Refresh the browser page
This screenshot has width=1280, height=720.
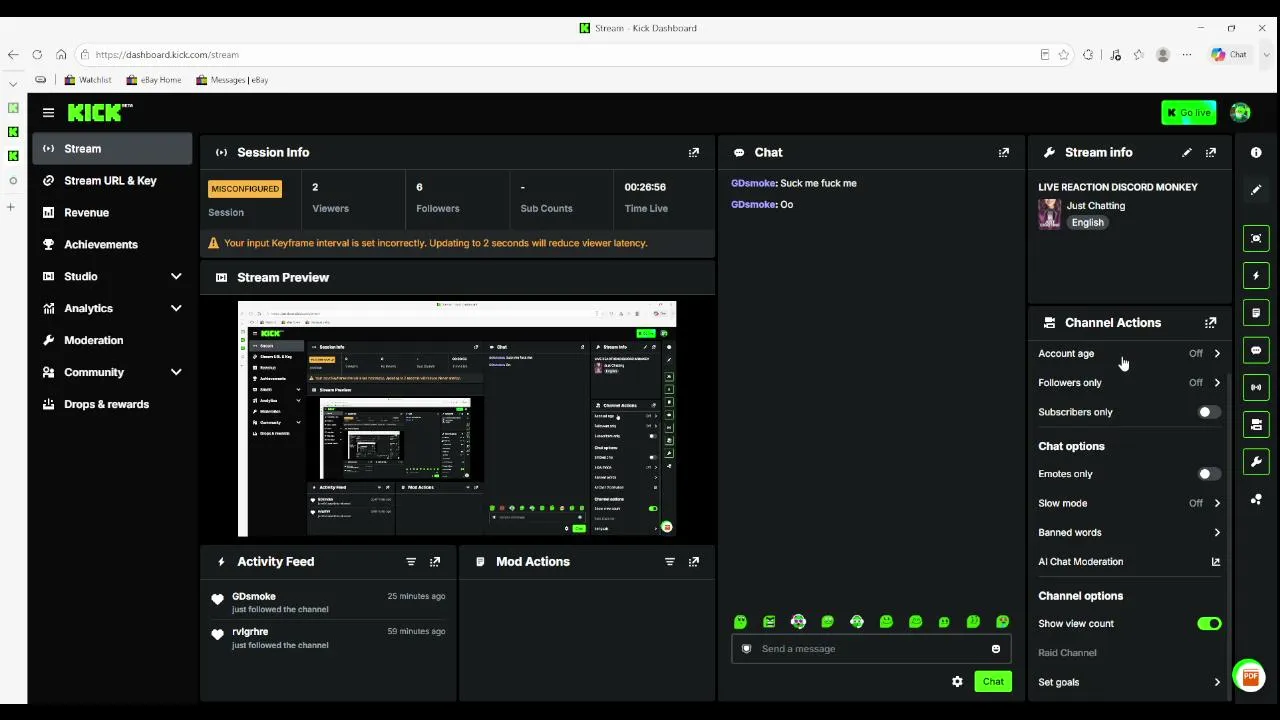(x=37, y=55)
